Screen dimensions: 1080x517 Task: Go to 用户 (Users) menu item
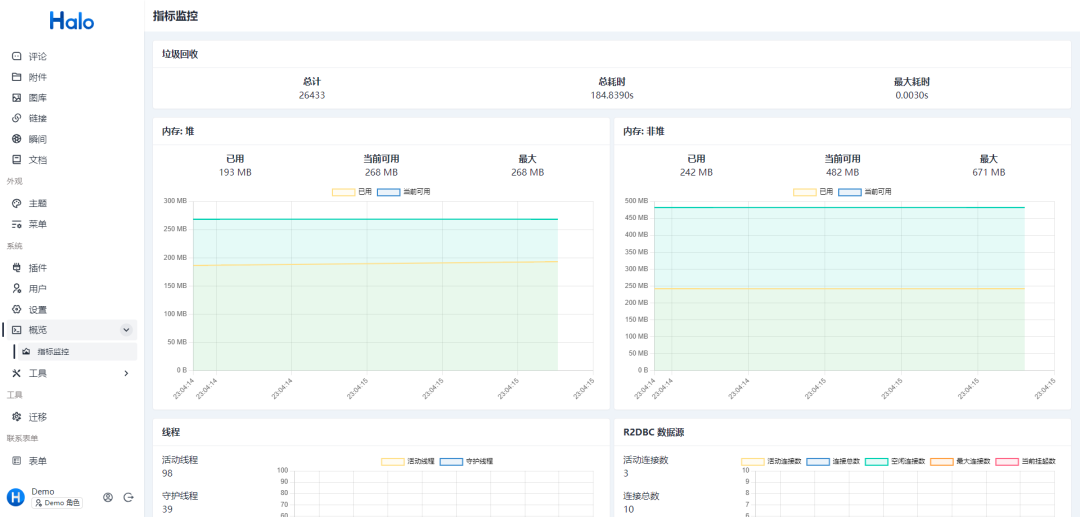[x=37, y=288]
